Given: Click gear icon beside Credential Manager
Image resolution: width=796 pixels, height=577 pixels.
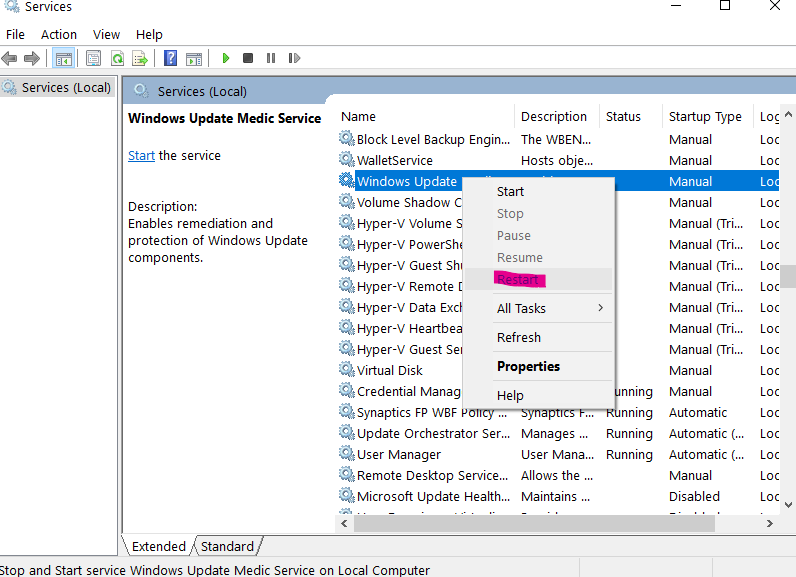Looking at the screenshot, I should pyautogui.click(x=347, y=390).
